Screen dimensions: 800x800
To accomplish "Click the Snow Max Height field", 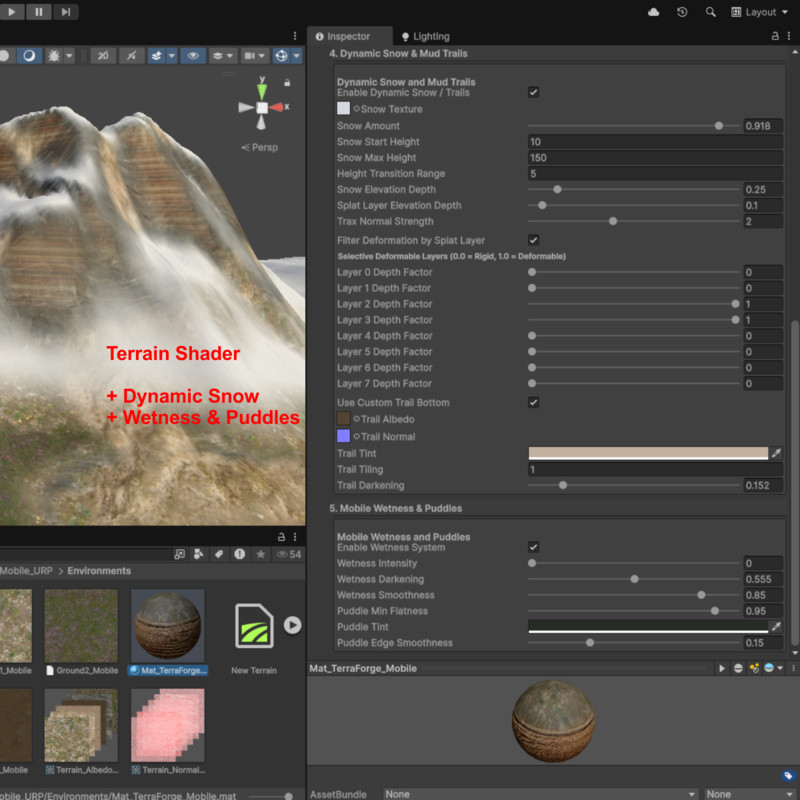I will click(655, 158).
